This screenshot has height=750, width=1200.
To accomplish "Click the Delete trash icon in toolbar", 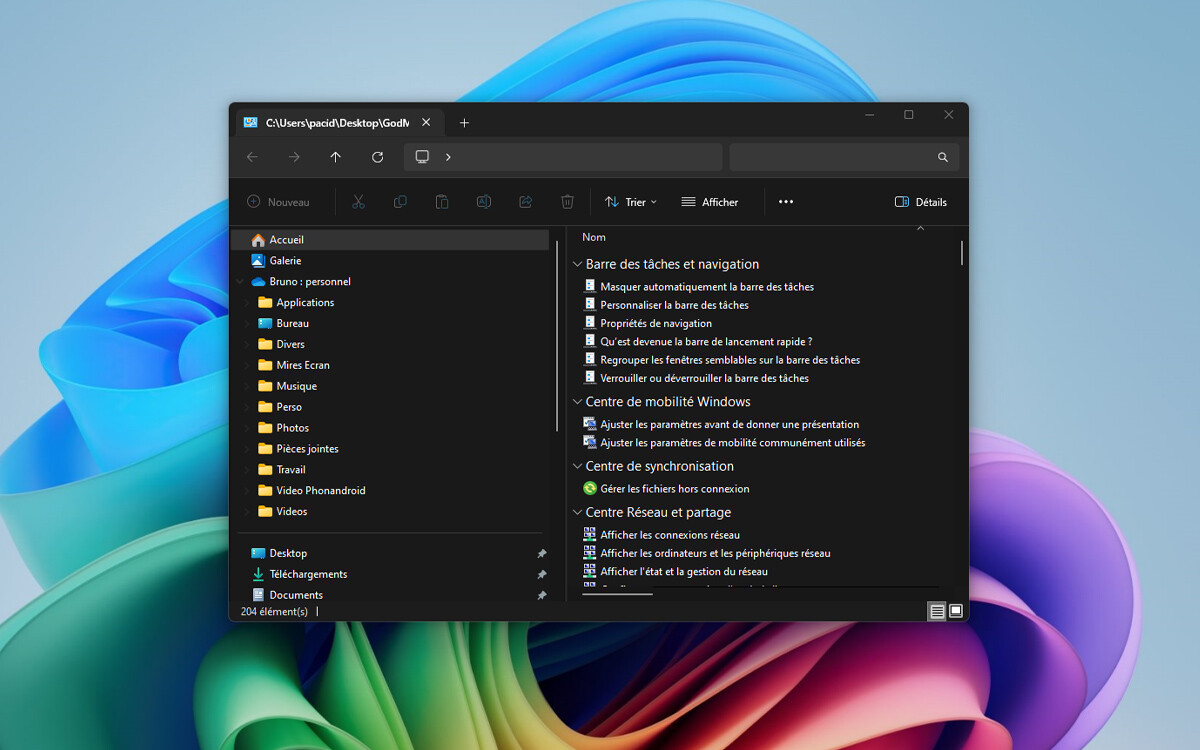I will (567, 202).
